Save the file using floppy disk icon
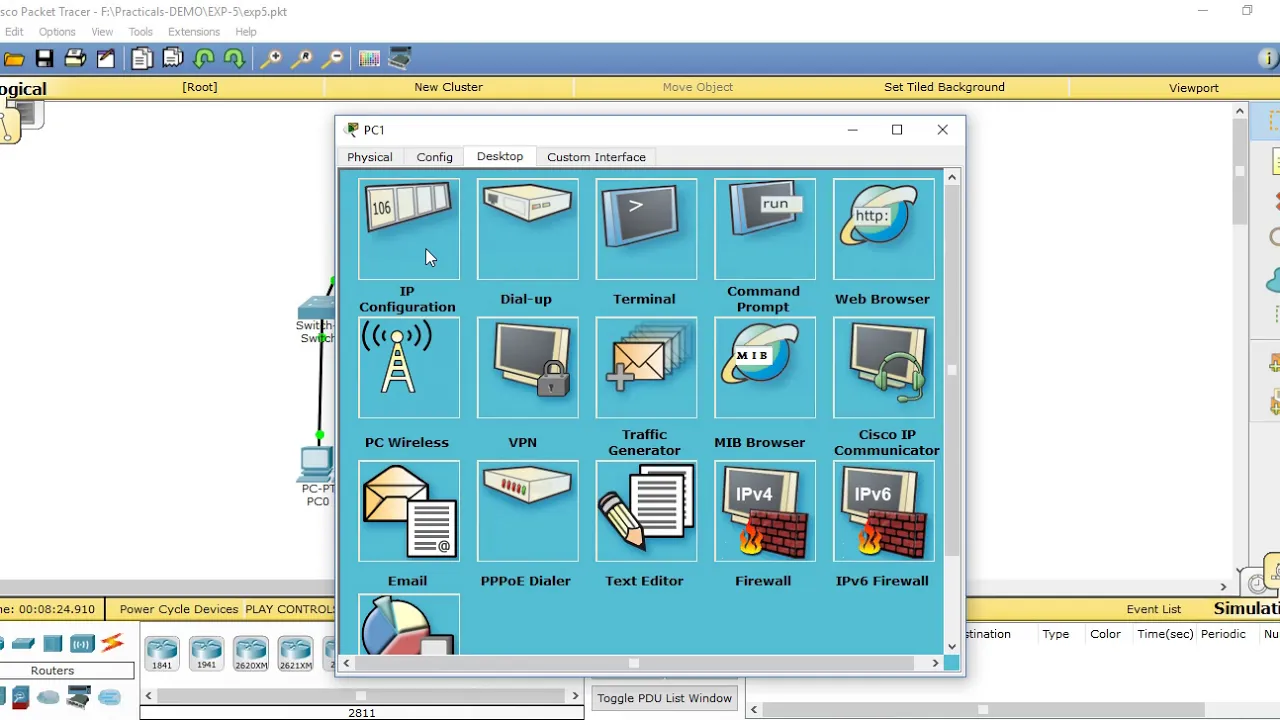Image resolution: width=1280 pixels, height=720 pixels. pyautogui.click(x=44, y=59)
